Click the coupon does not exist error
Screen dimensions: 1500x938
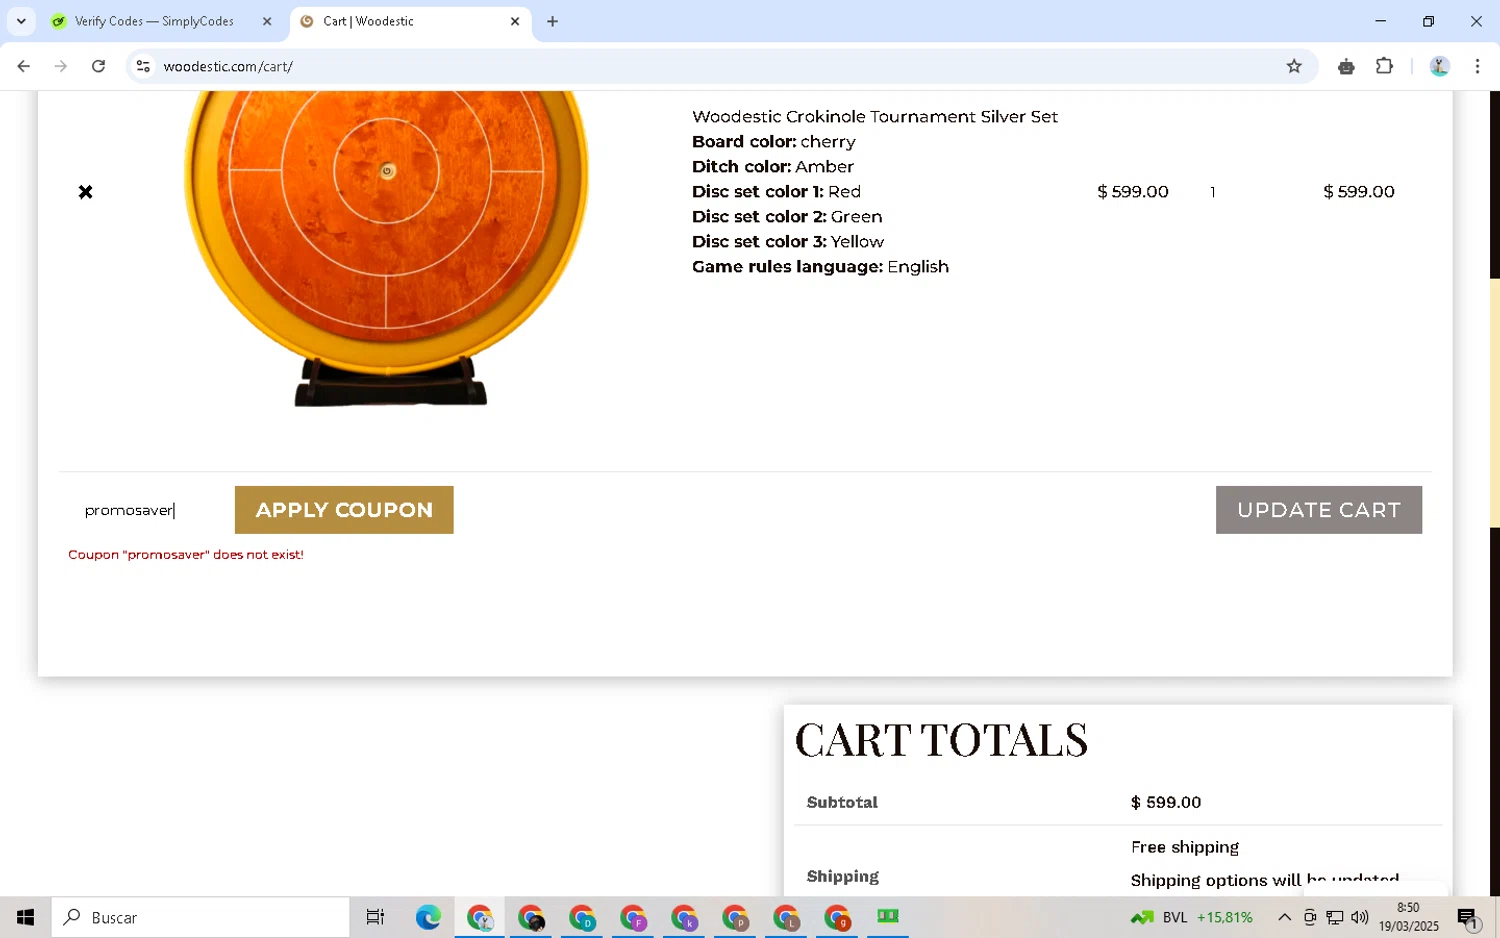click(x=186, y=554)
